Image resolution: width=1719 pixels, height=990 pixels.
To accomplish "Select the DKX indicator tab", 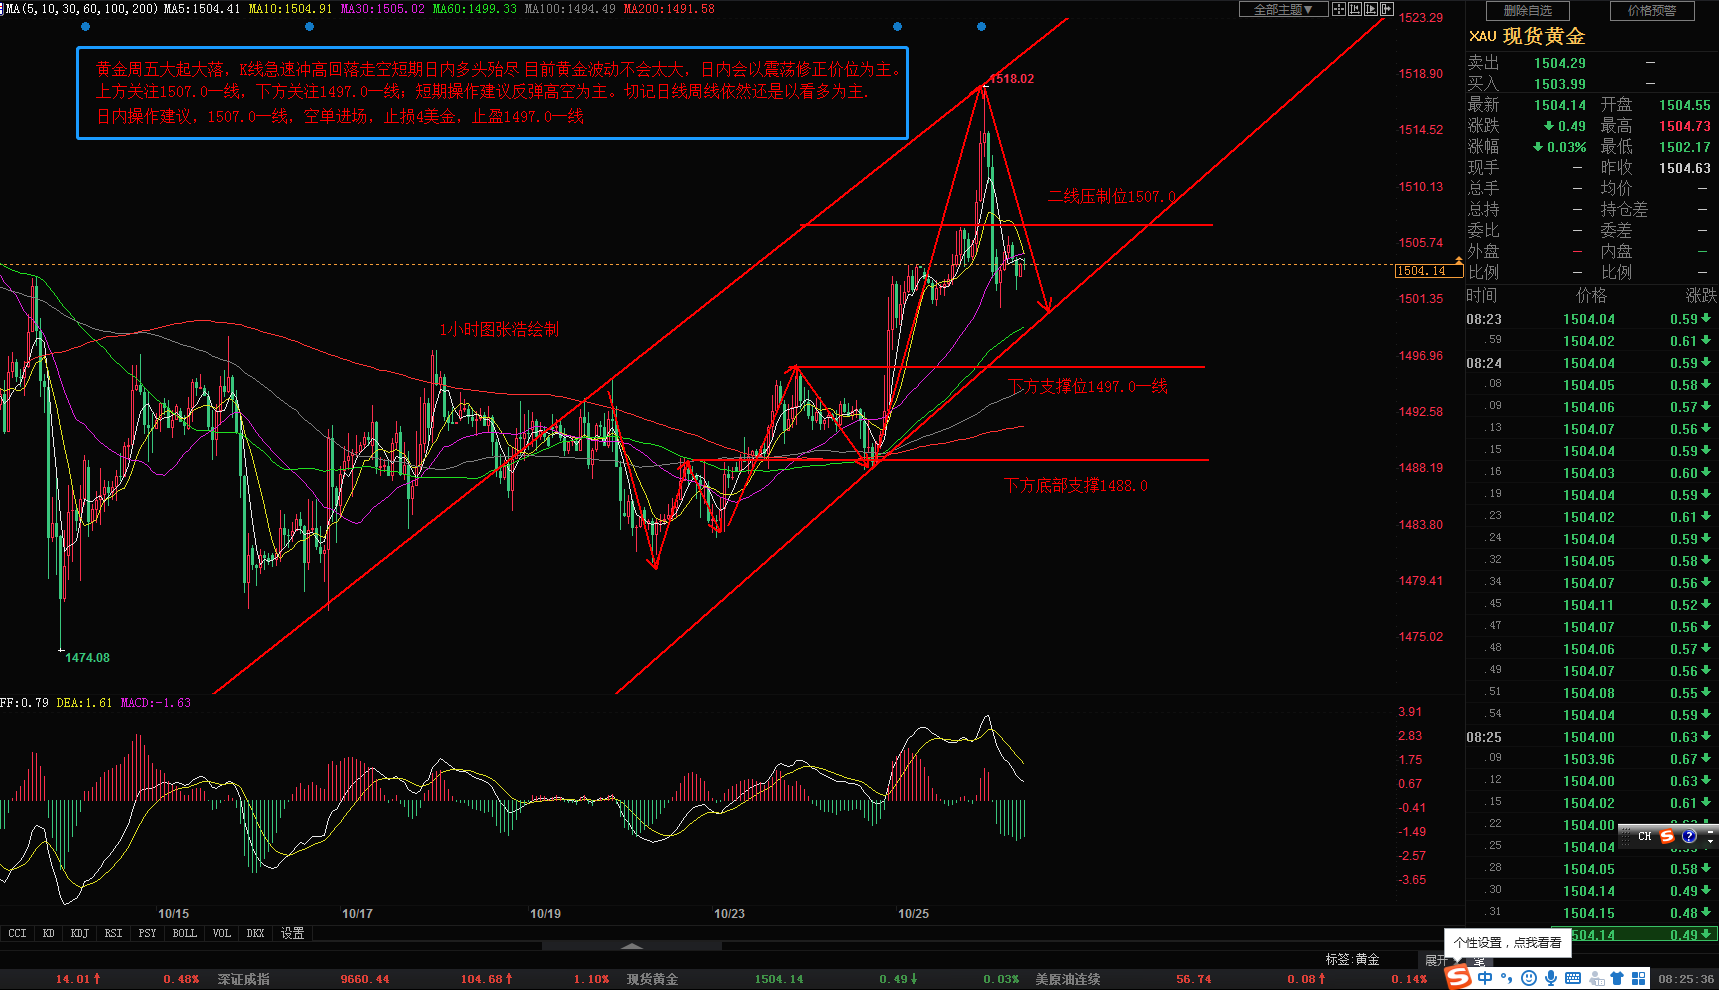I will click(x=255, y=933).
